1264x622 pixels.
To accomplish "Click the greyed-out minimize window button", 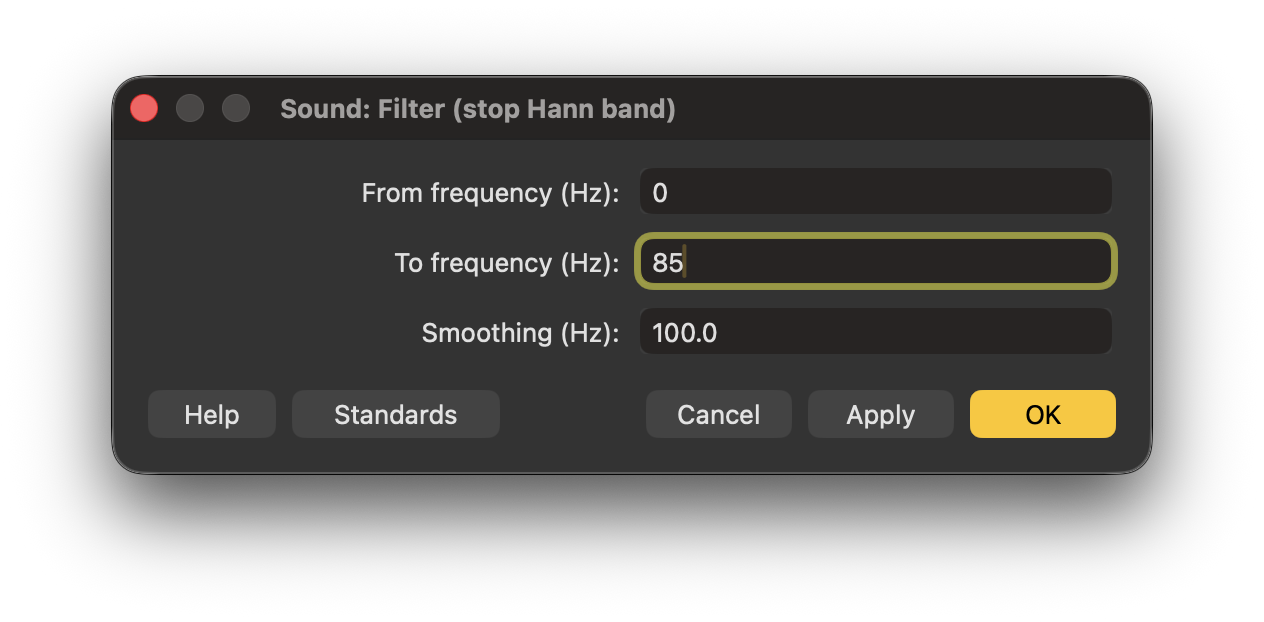I will (x=190, y=108).
